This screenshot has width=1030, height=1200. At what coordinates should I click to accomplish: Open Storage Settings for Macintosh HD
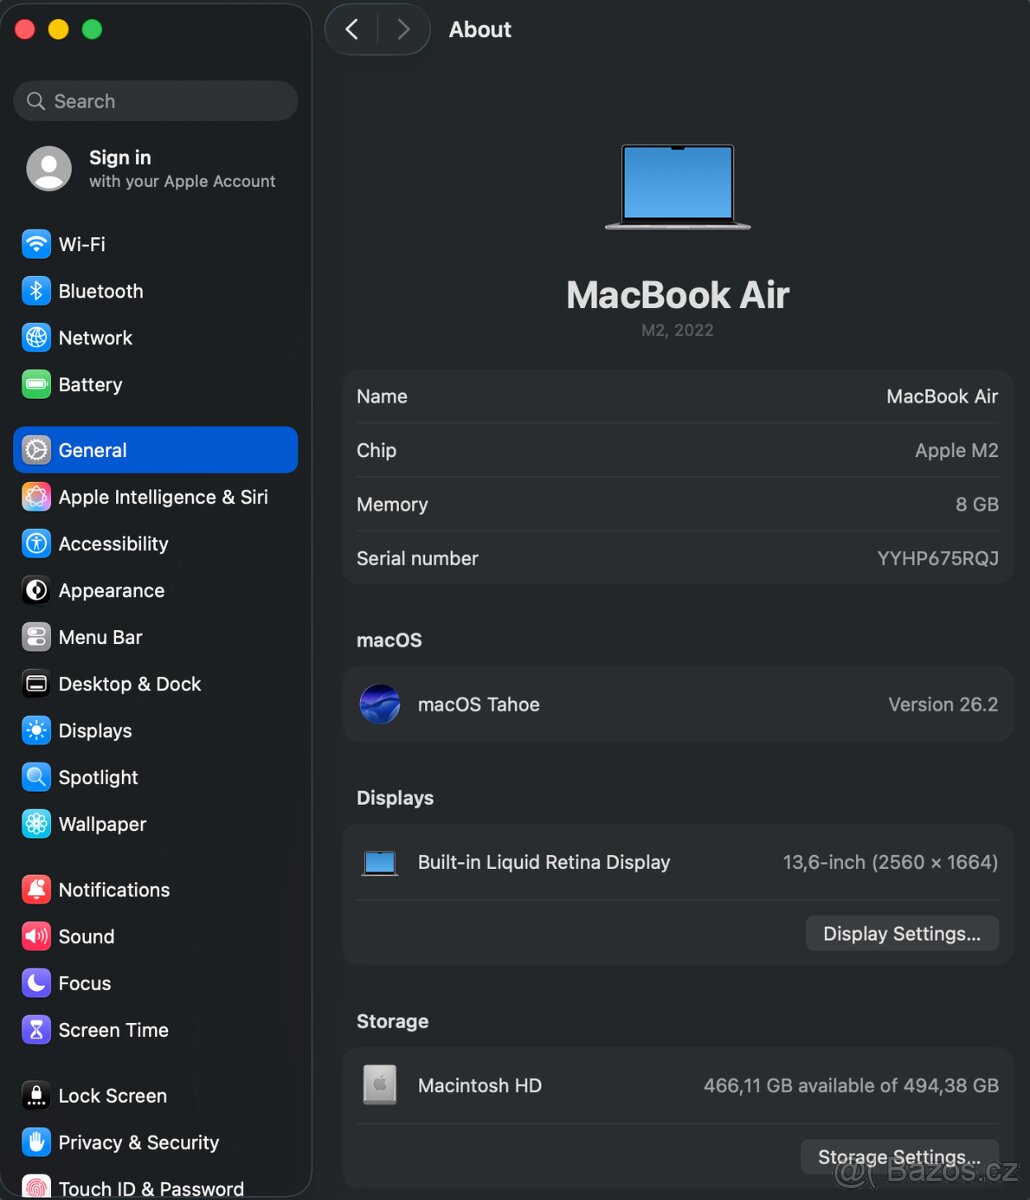pos(899,1156)
